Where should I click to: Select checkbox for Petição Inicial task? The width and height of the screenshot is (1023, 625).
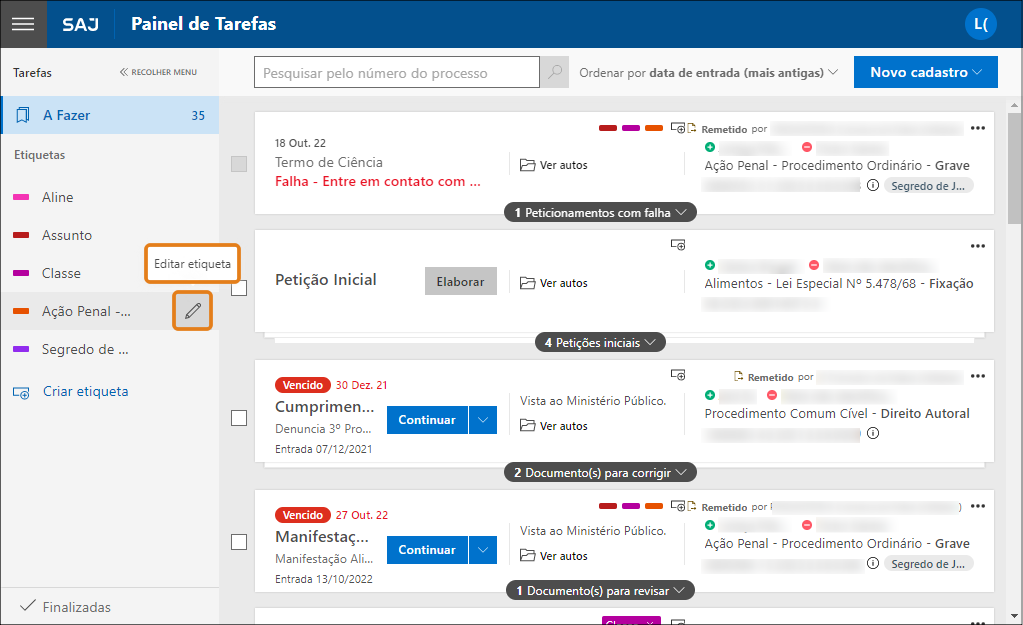pyautogui.click(x=239, y=288)
